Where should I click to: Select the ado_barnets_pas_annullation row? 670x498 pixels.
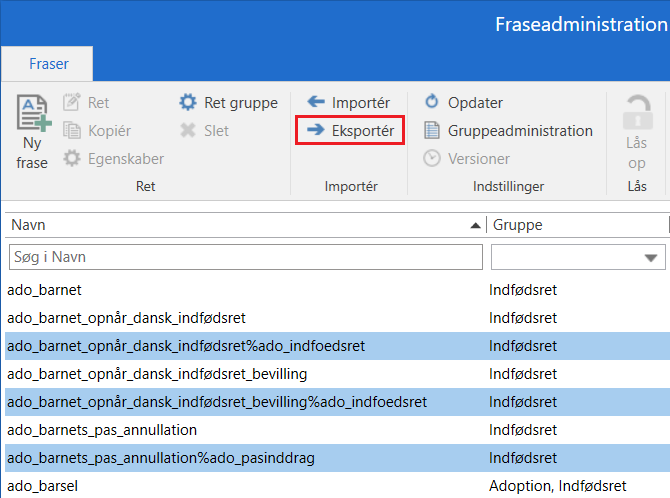click(240, 430)
